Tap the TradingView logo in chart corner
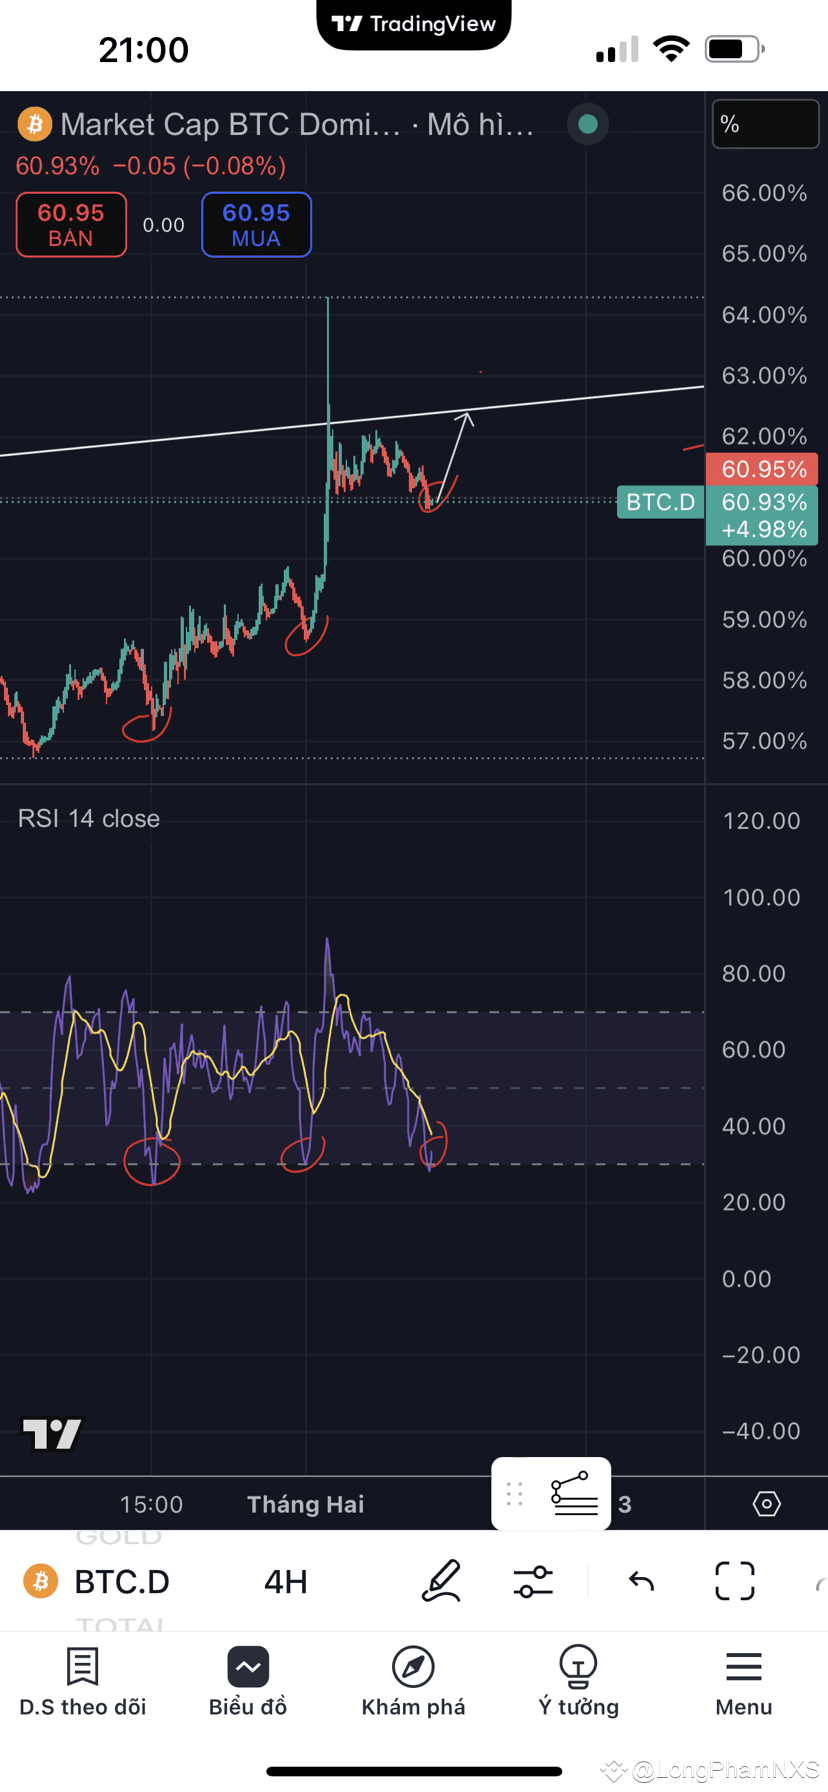828x1792 pixels. (52, 1433)
